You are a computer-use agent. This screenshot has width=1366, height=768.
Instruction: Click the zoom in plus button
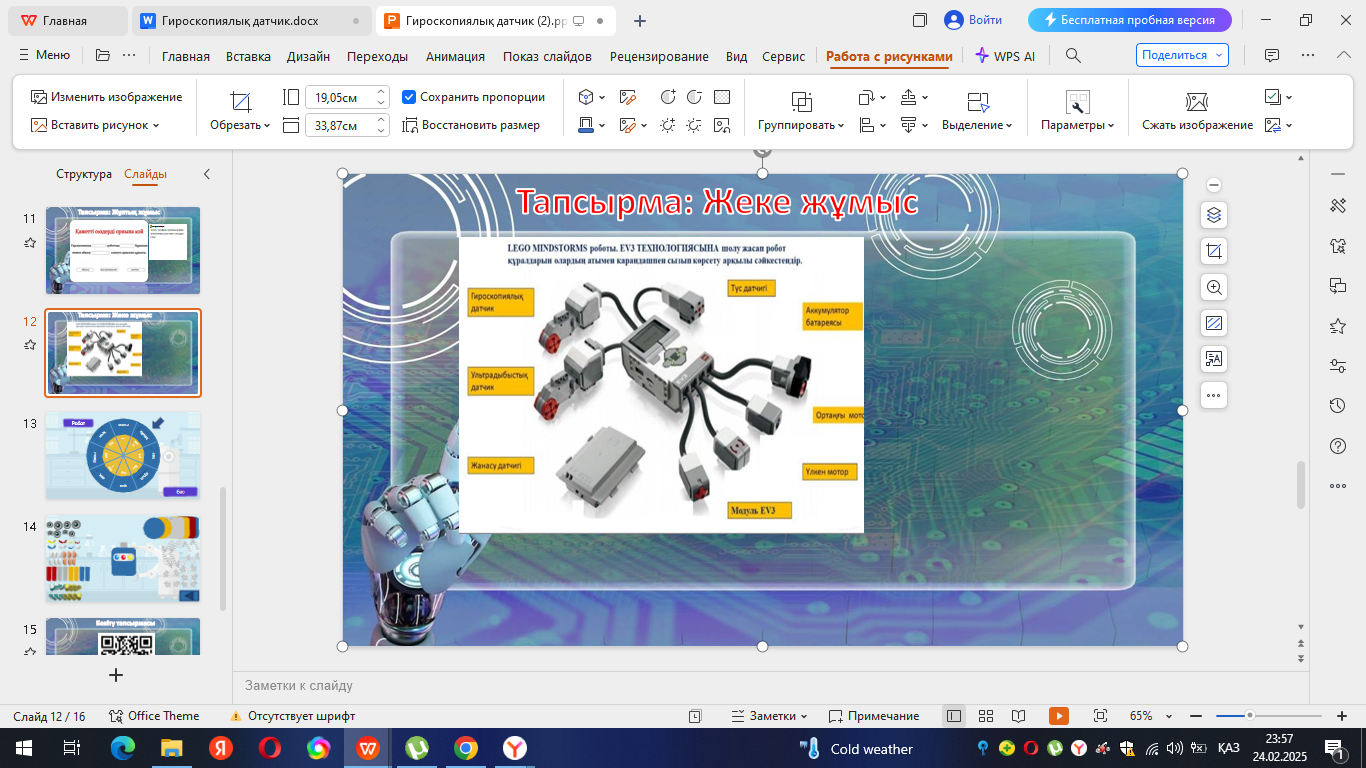(1342, 716)
